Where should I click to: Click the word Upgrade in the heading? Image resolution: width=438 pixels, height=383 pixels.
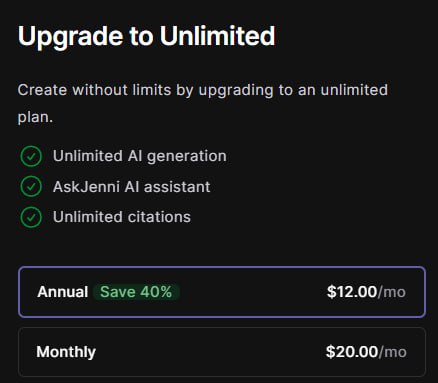point(70,37)
